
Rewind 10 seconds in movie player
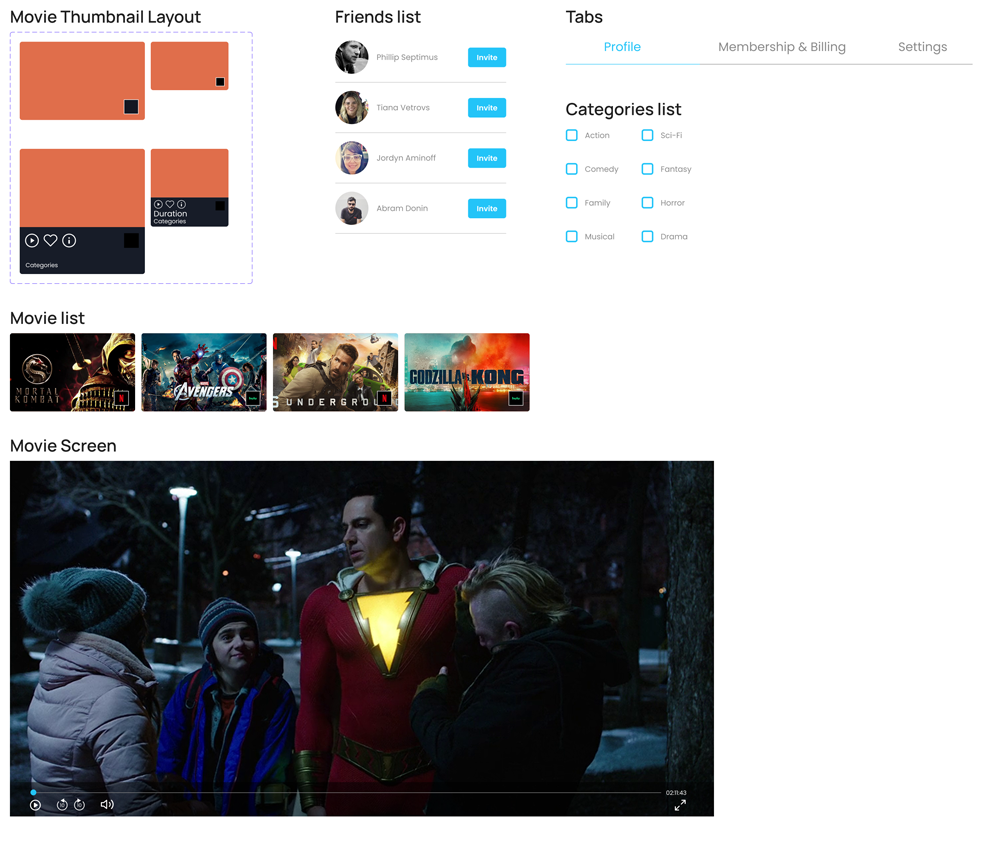pyautogui.click(x=62, y=805)
